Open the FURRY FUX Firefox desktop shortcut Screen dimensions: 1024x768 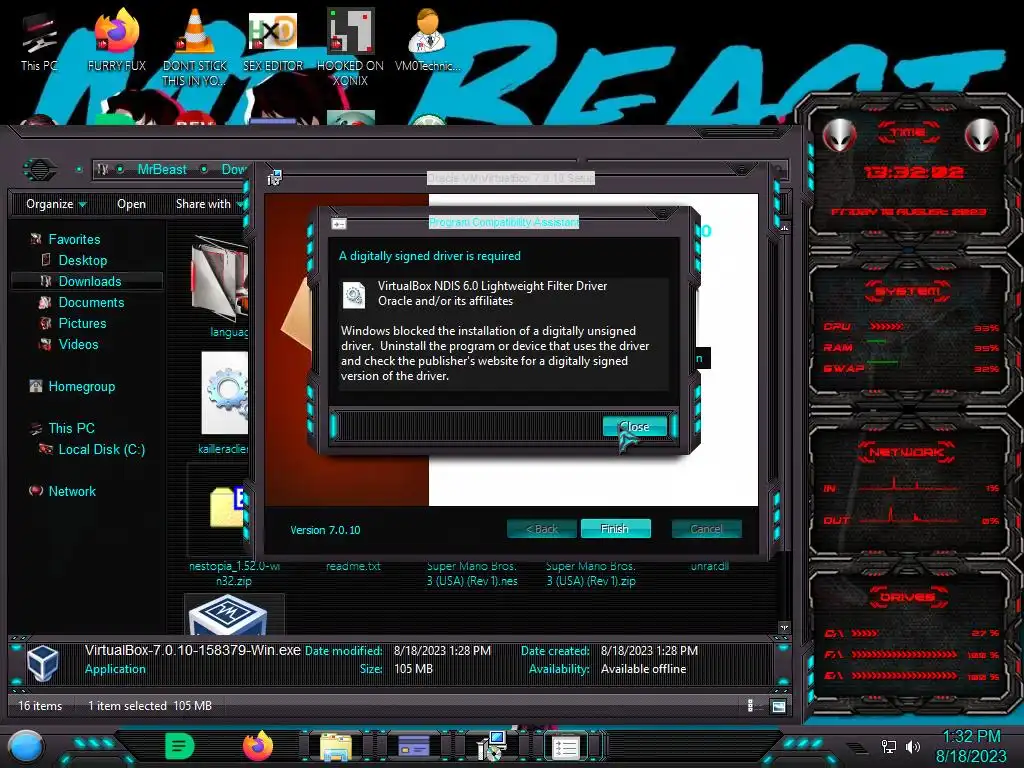coord(116,40)
